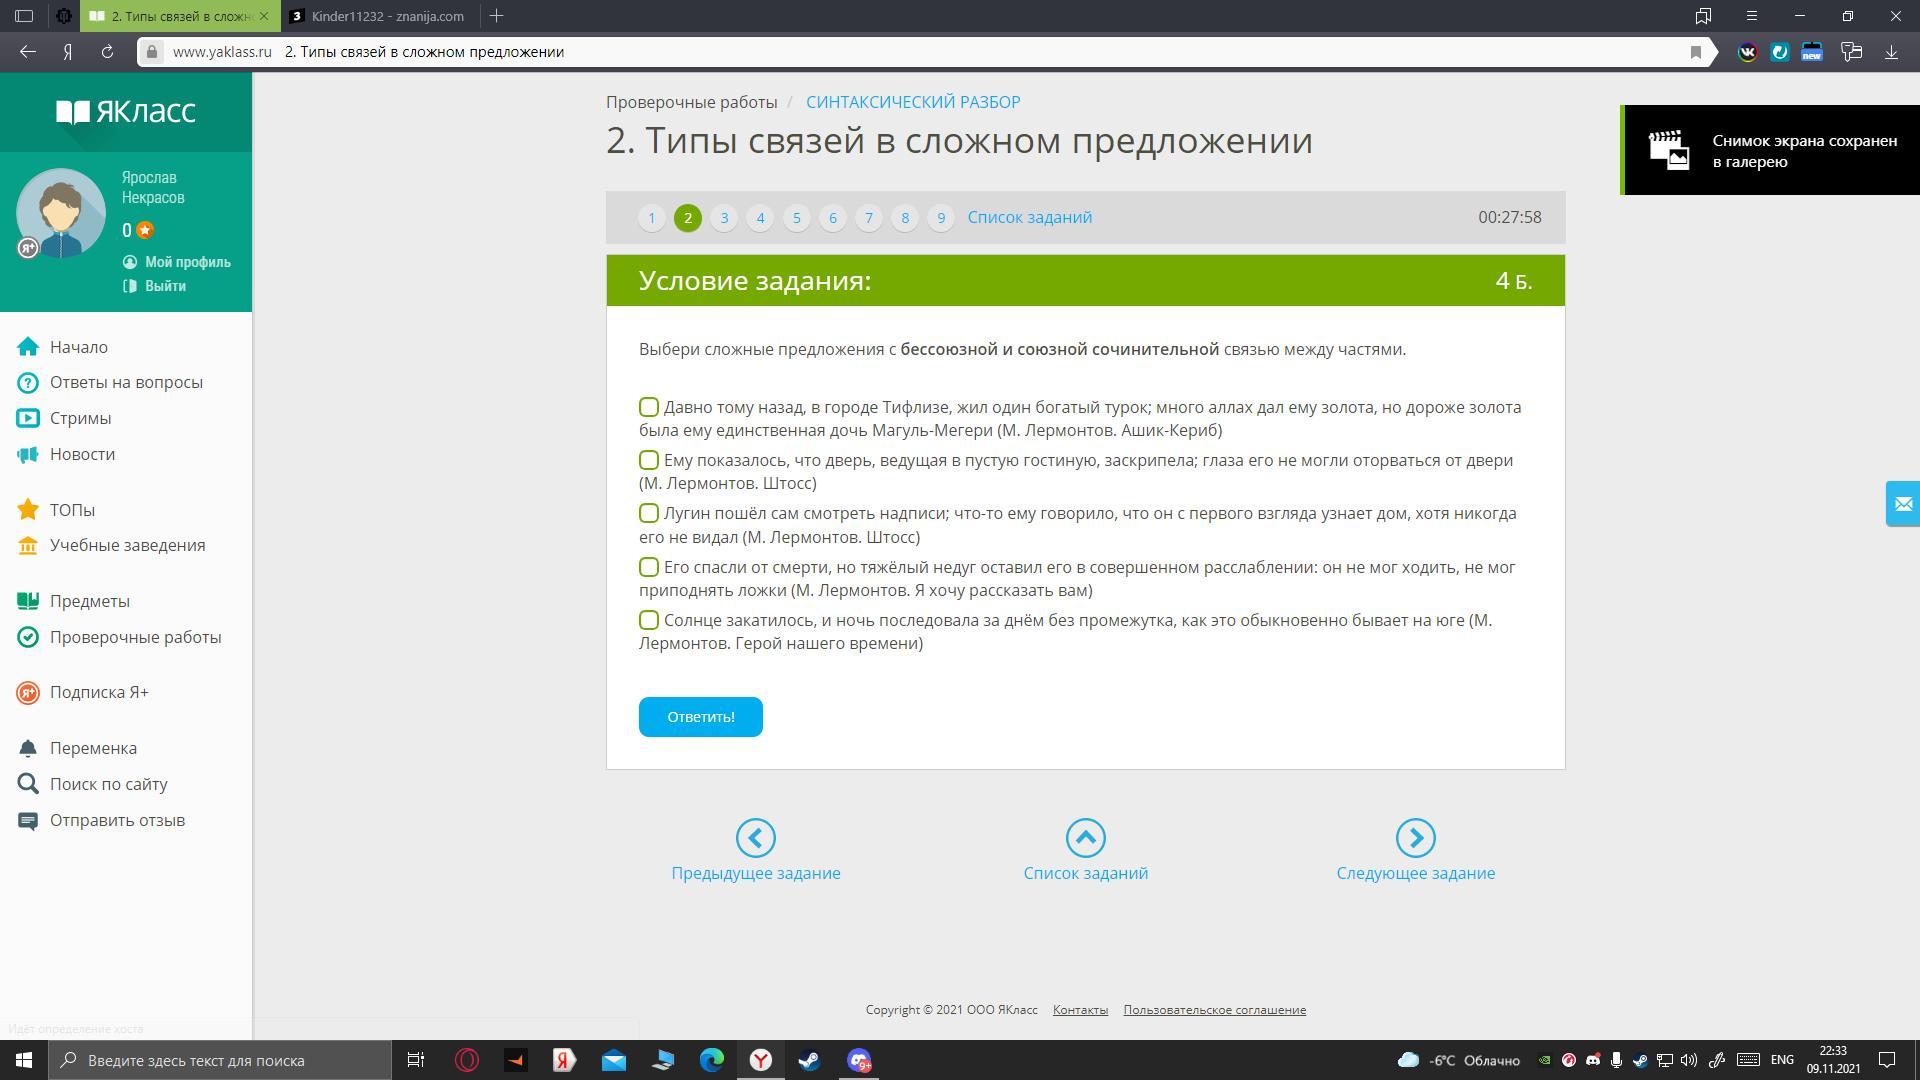This screenshot has width=1920, height=1080.
Task: Open the Поиск по сайту search
Action: [108, 784]
